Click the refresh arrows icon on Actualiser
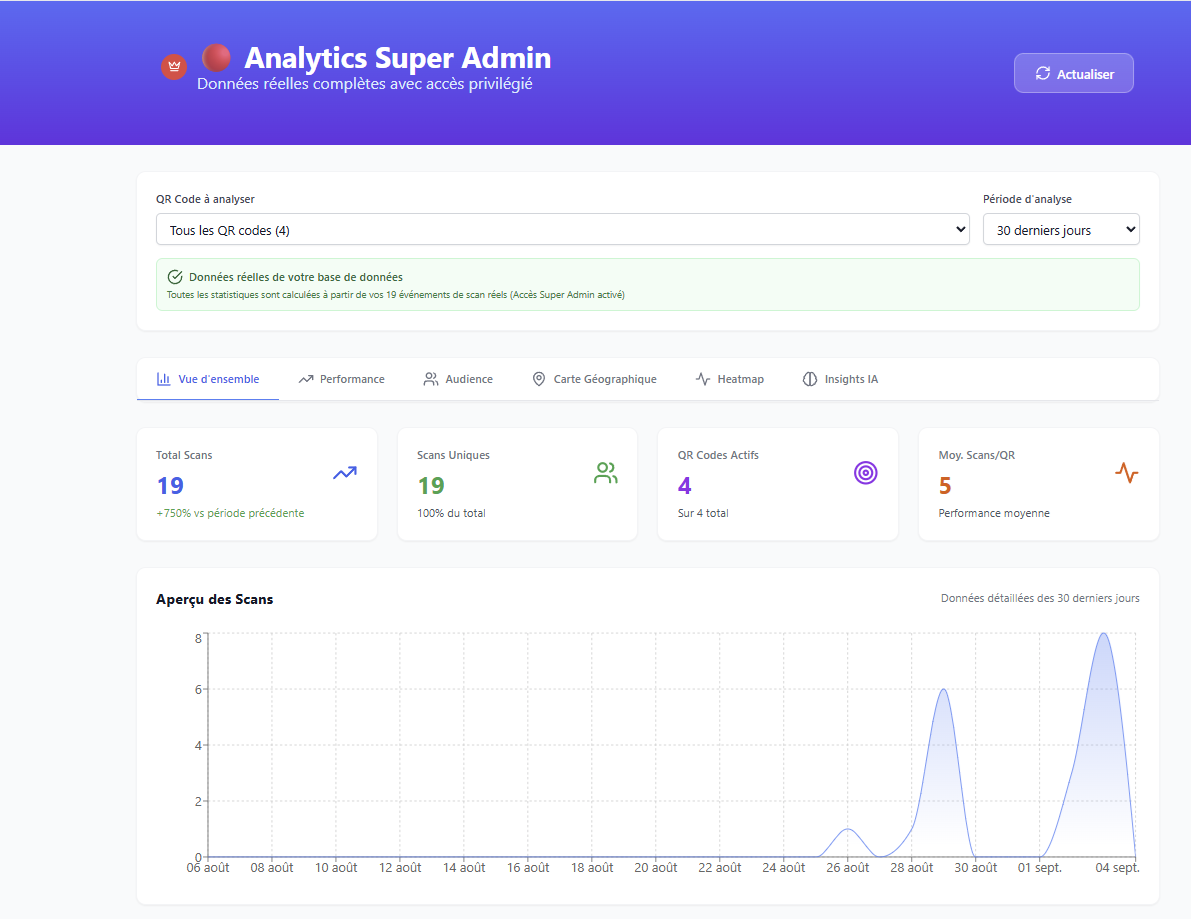Viewport: 1191px width, 919px height. pos(1043,73)
